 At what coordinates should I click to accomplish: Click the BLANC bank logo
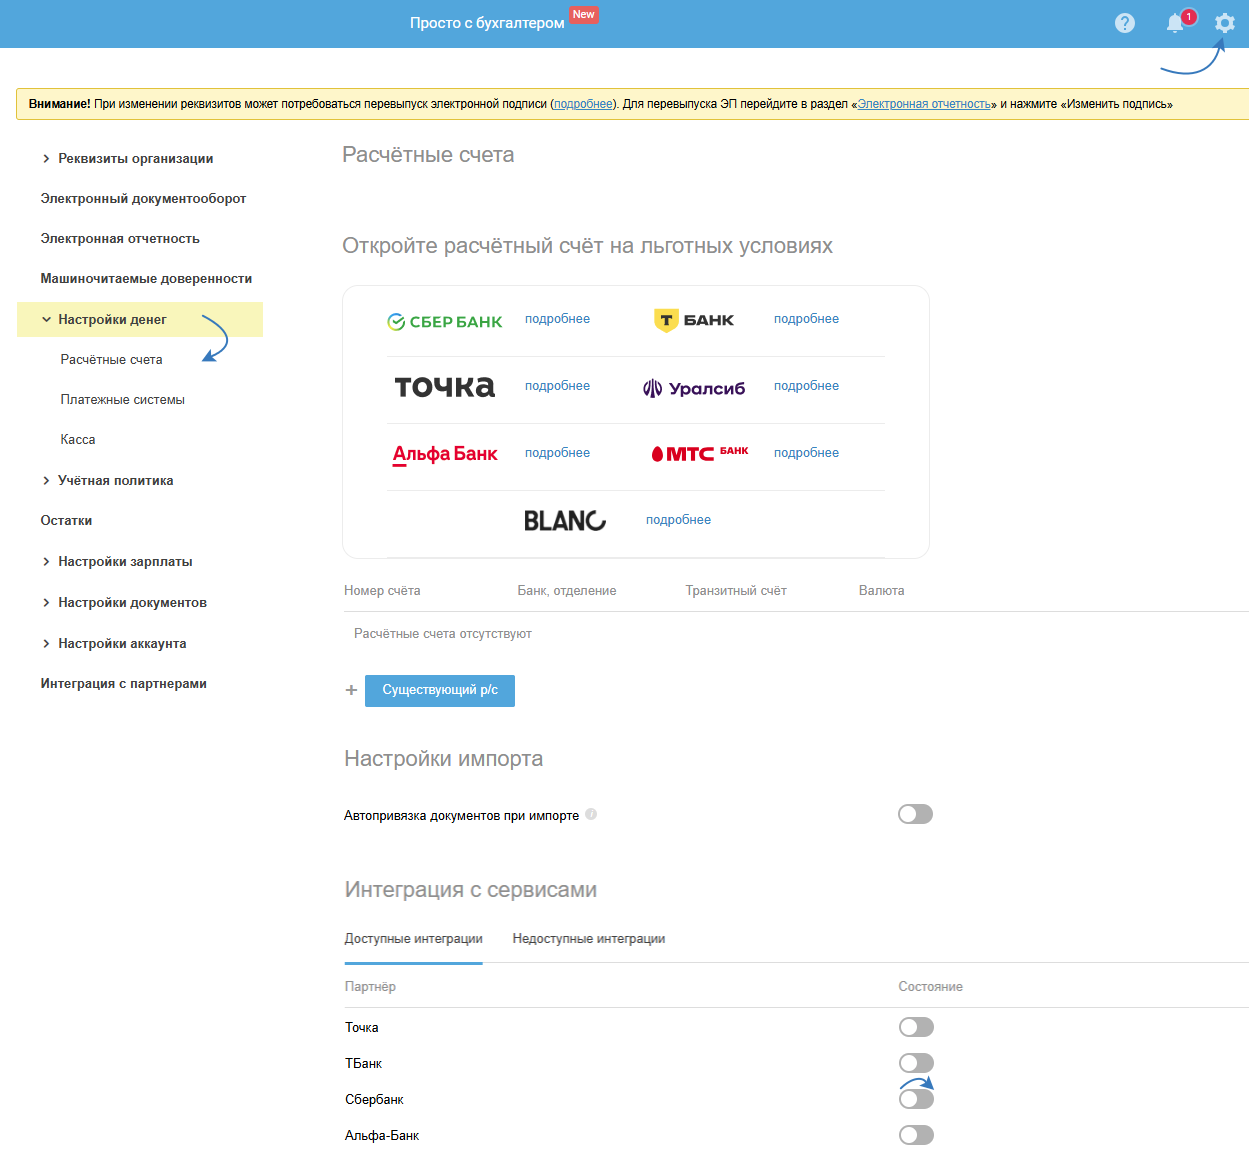(x=565, y=520)
